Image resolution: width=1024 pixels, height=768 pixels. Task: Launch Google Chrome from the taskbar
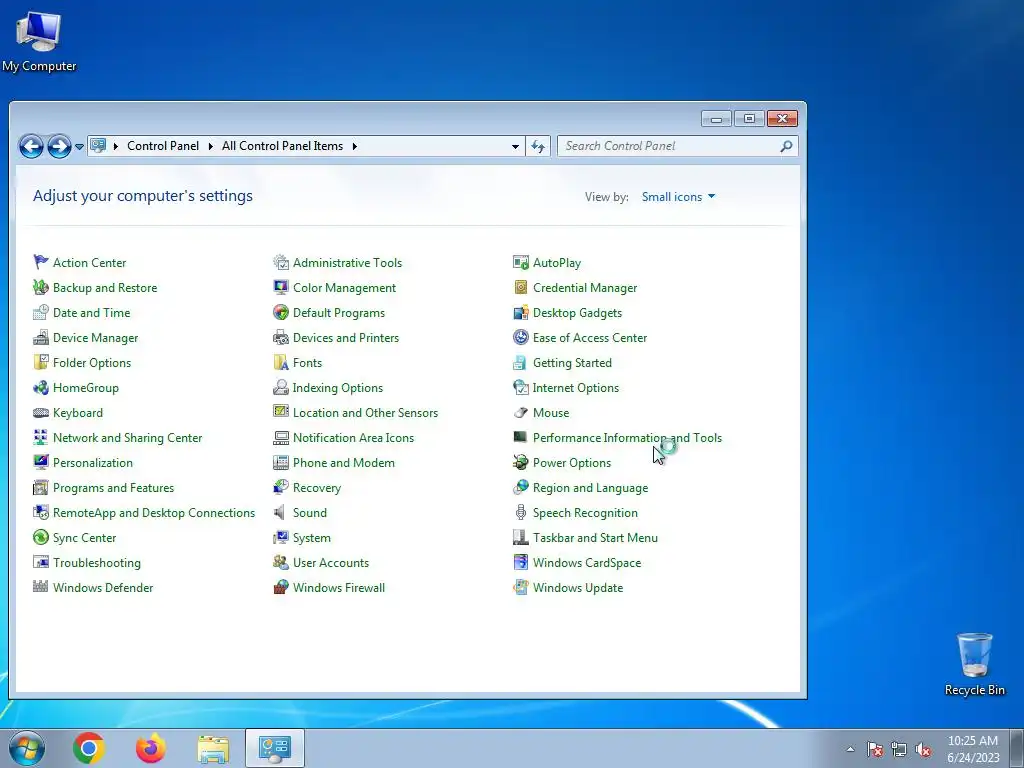click(89, 748)
